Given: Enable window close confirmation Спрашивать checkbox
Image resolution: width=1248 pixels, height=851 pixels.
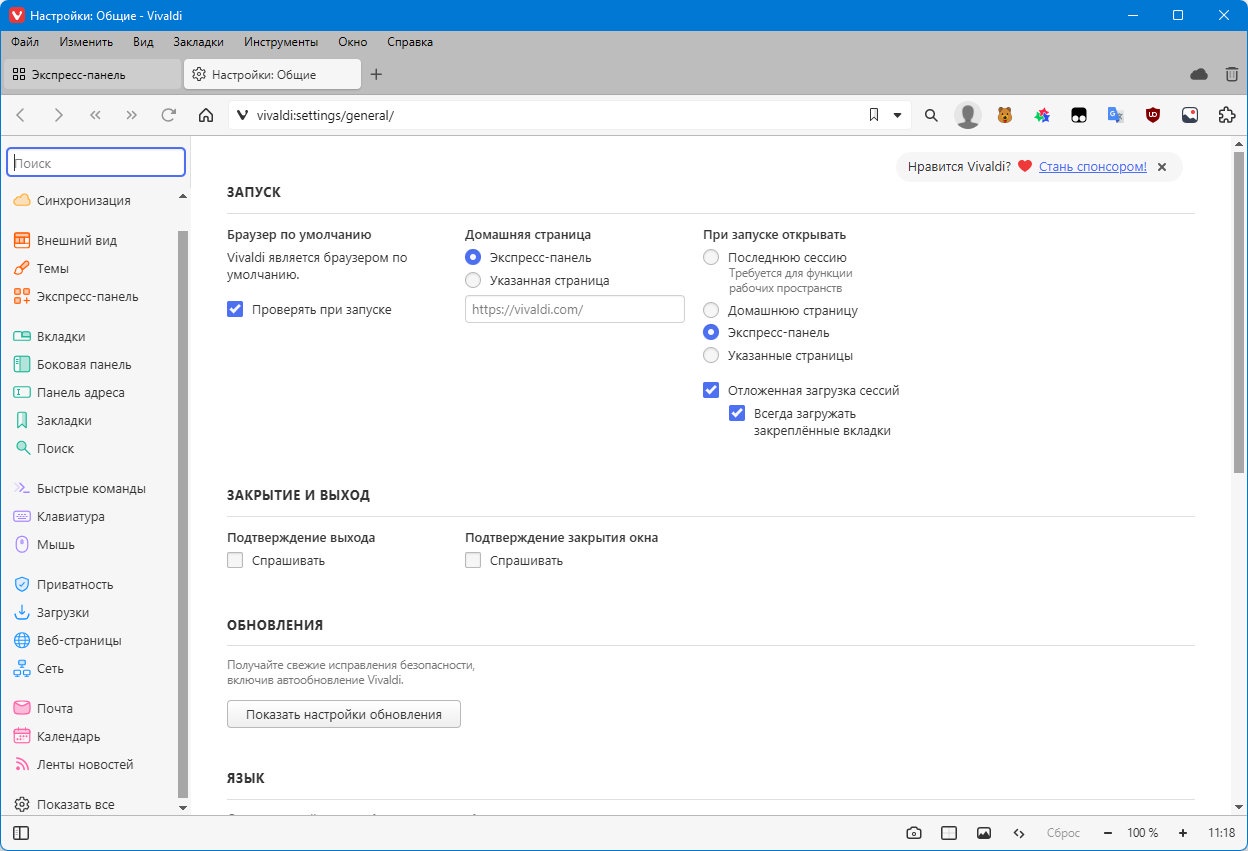Looking at the screenshot, I should [473, 560].
